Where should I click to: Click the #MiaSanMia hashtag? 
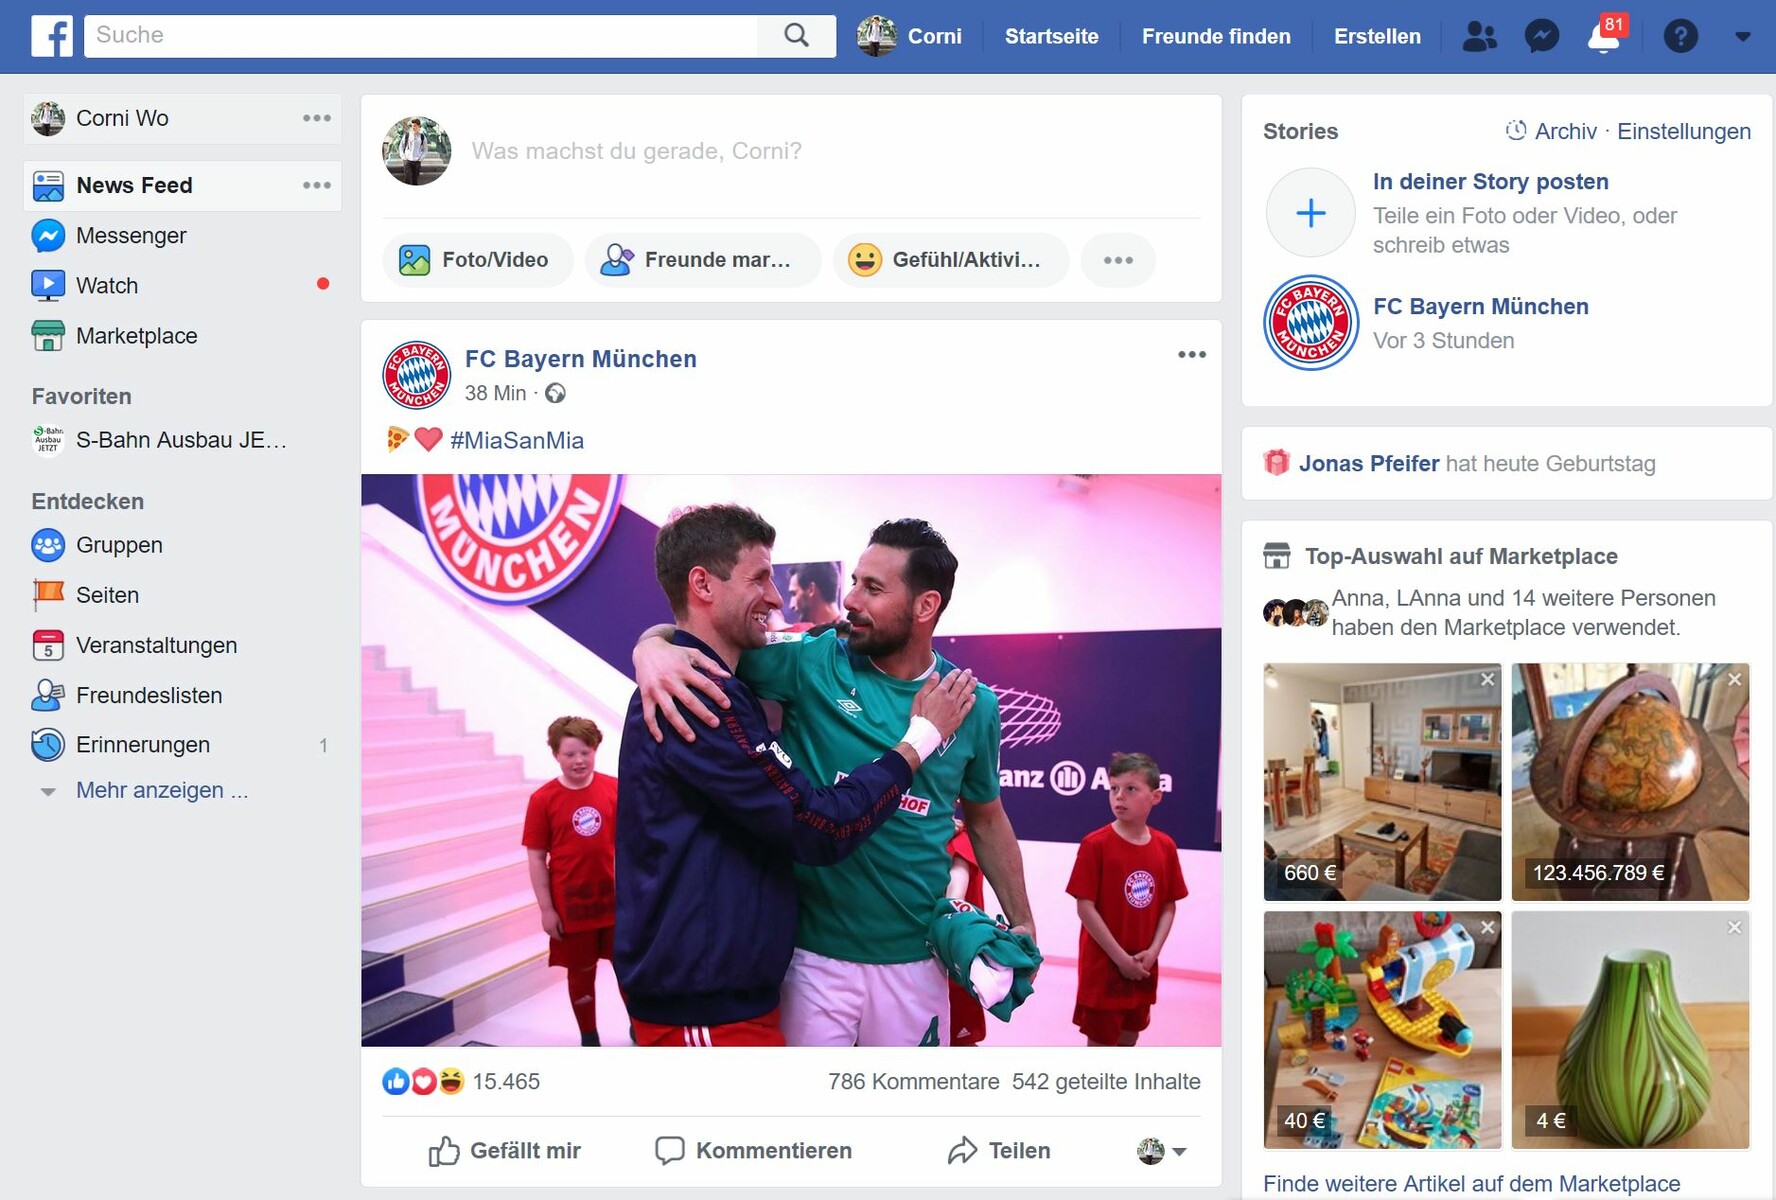(x=517, y=440)
